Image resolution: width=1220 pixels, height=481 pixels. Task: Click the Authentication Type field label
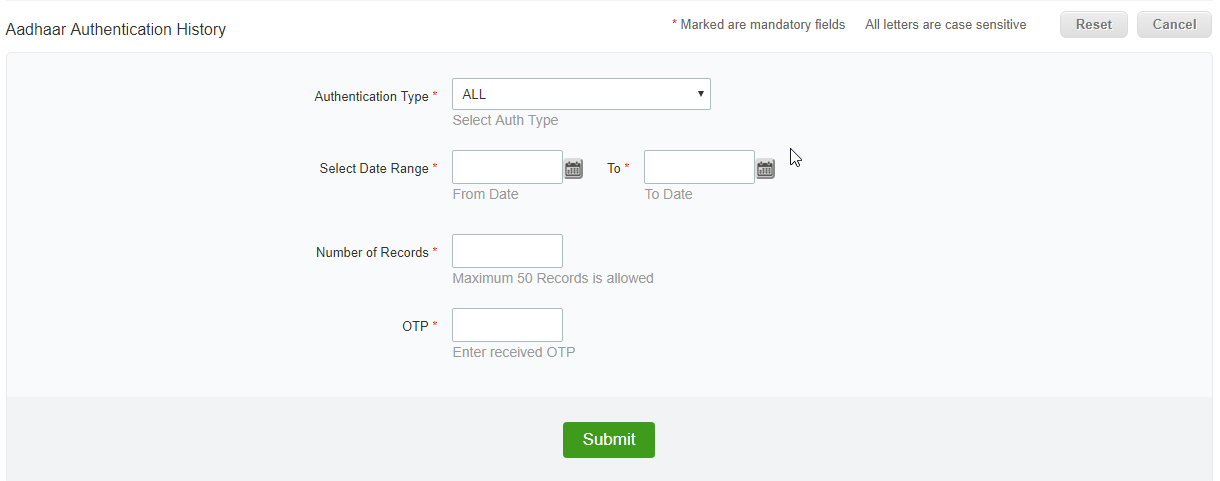372,97
